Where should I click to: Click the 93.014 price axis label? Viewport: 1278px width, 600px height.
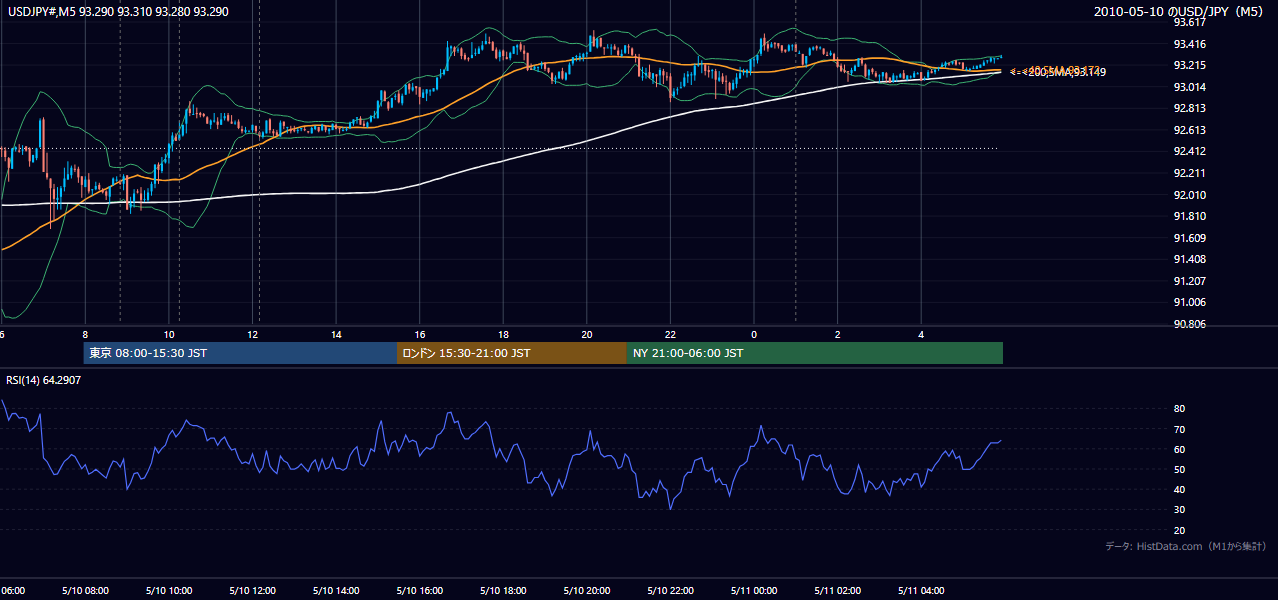1191,87
